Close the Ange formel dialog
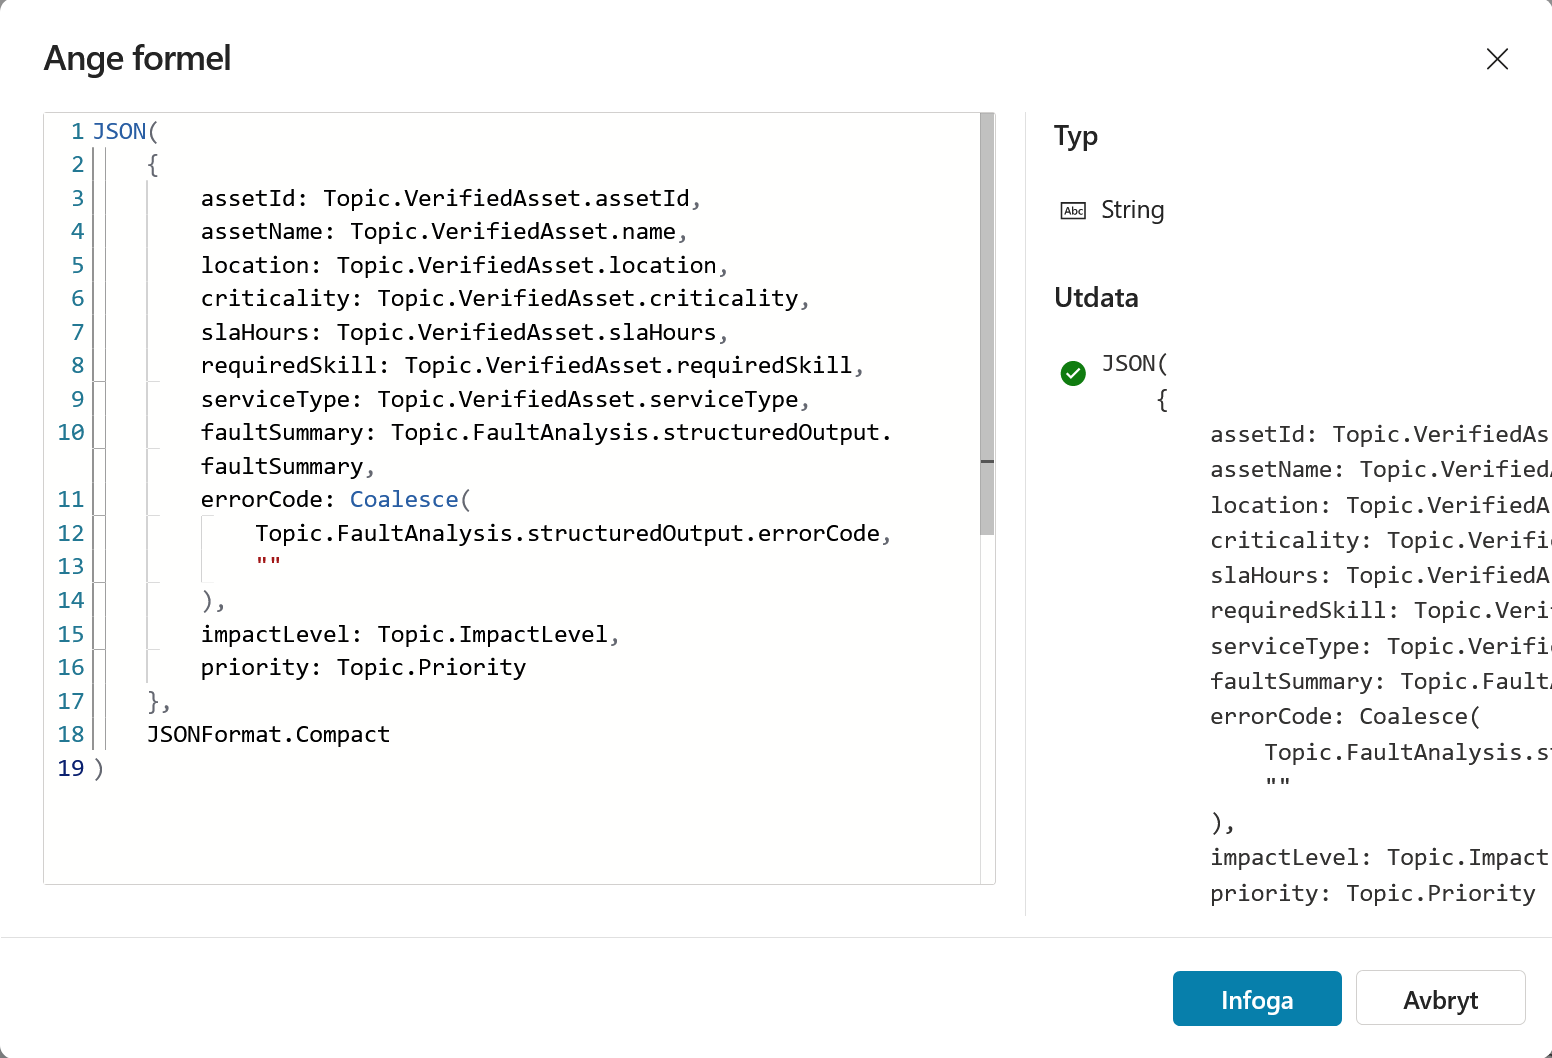The image size is (1552, 1058). pos(1497,59)
